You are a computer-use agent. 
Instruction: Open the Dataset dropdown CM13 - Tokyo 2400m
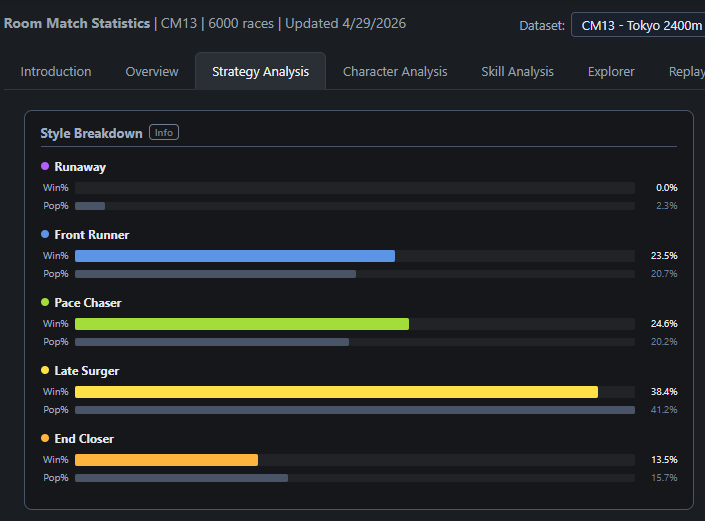(x=638, y=25)
